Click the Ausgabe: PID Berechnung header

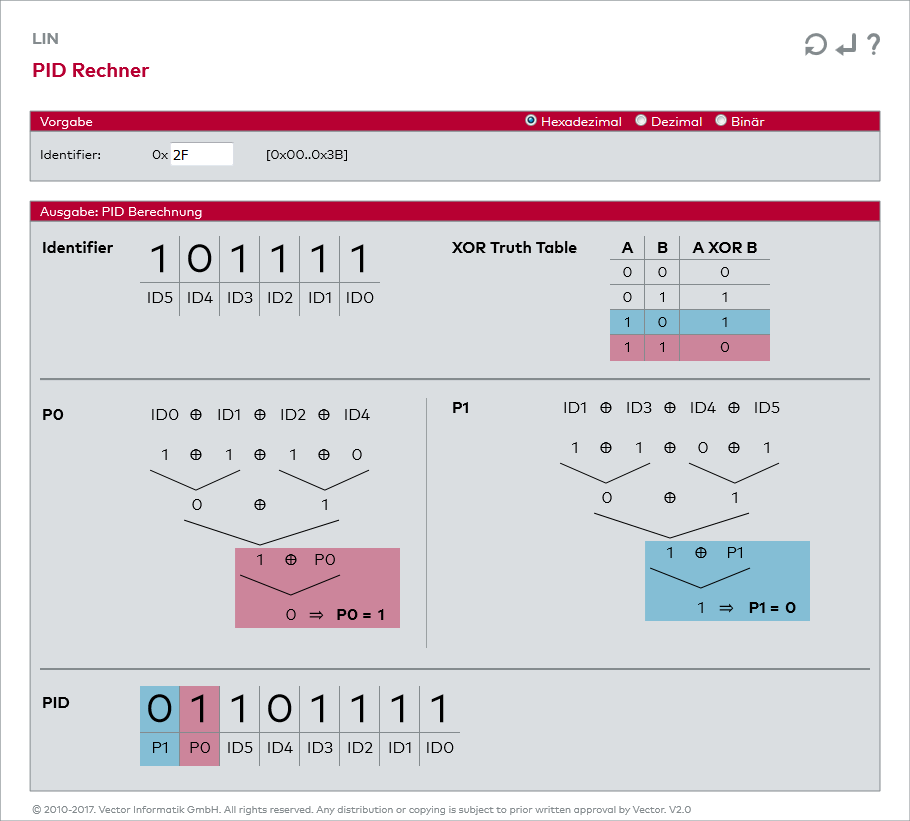point(121,211)
